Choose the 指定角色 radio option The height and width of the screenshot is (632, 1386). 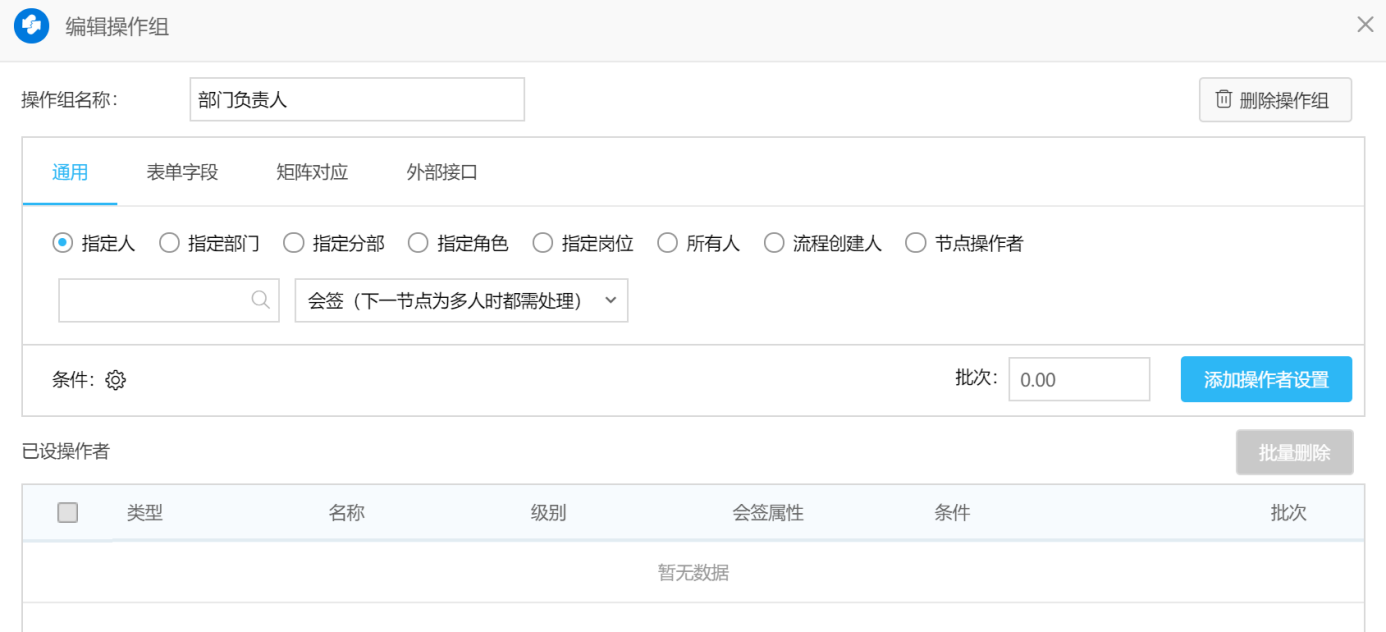[x=418, y=243]
